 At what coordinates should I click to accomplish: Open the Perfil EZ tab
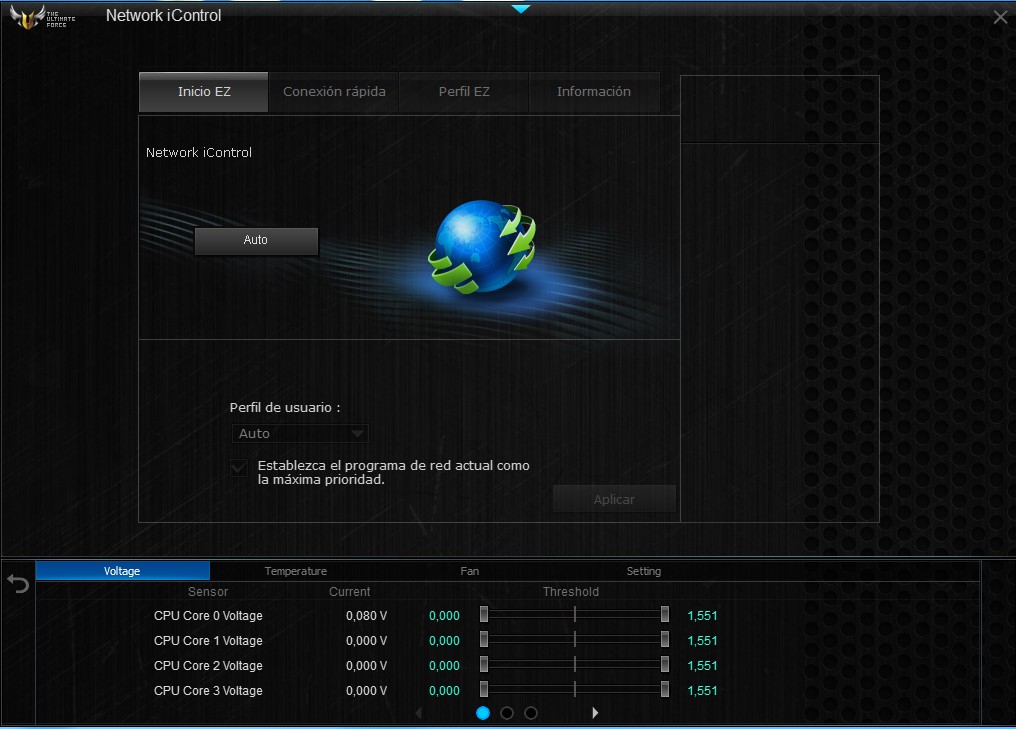point(464,92)
